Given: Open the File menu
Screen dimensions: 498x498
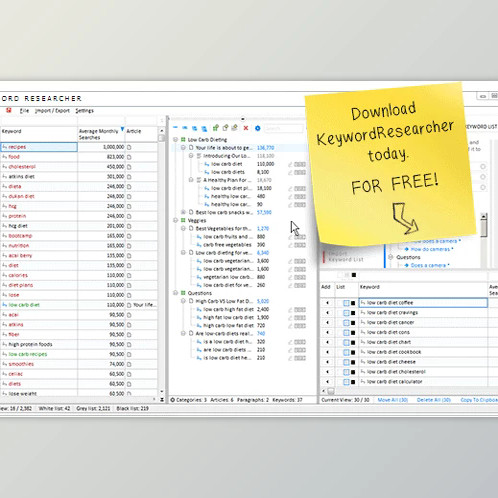Looking at the screenshot, I should pyautogui.click(x=24, y=111).
